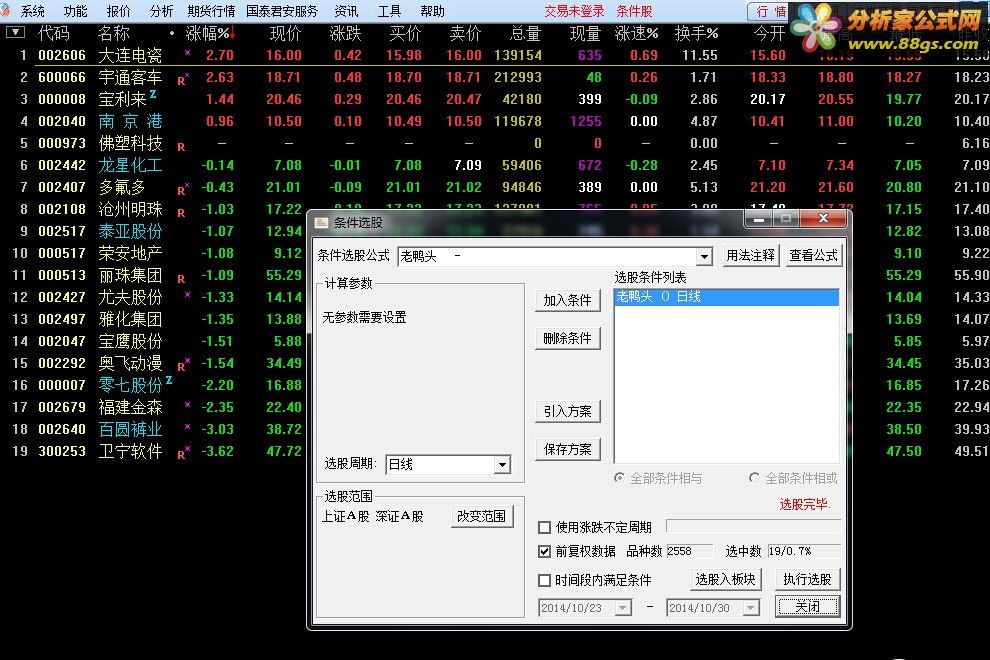This screenshot has width=990, height=660.
Task: Select stock row 沧州明珠
Action: (x=153, y=209)
